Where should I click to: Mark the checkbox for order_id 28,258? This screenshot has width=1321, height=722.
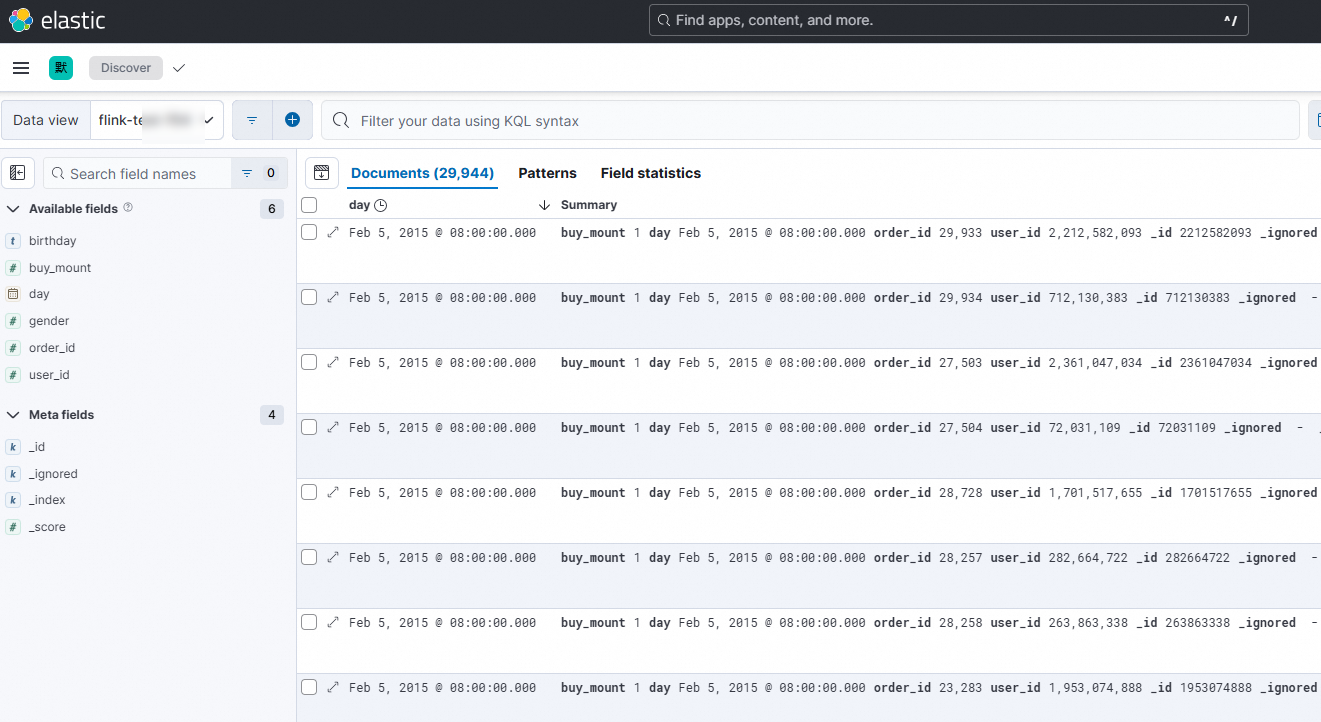(309, 622)
